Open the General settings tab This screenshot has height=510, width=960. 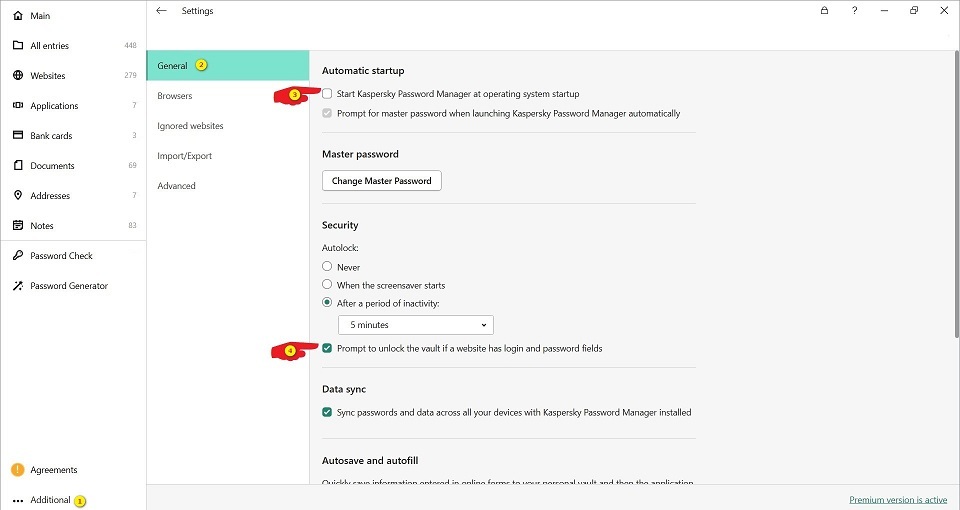click(228, 66)
